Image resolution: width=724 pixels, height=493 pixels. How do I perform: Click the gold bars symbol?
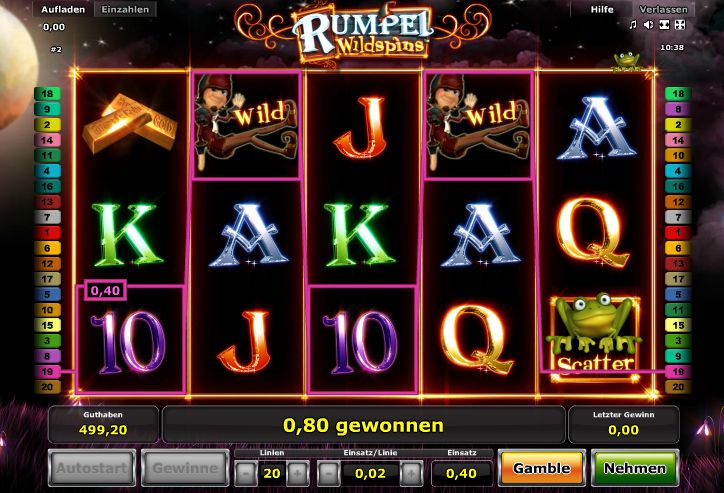point(130,123)
